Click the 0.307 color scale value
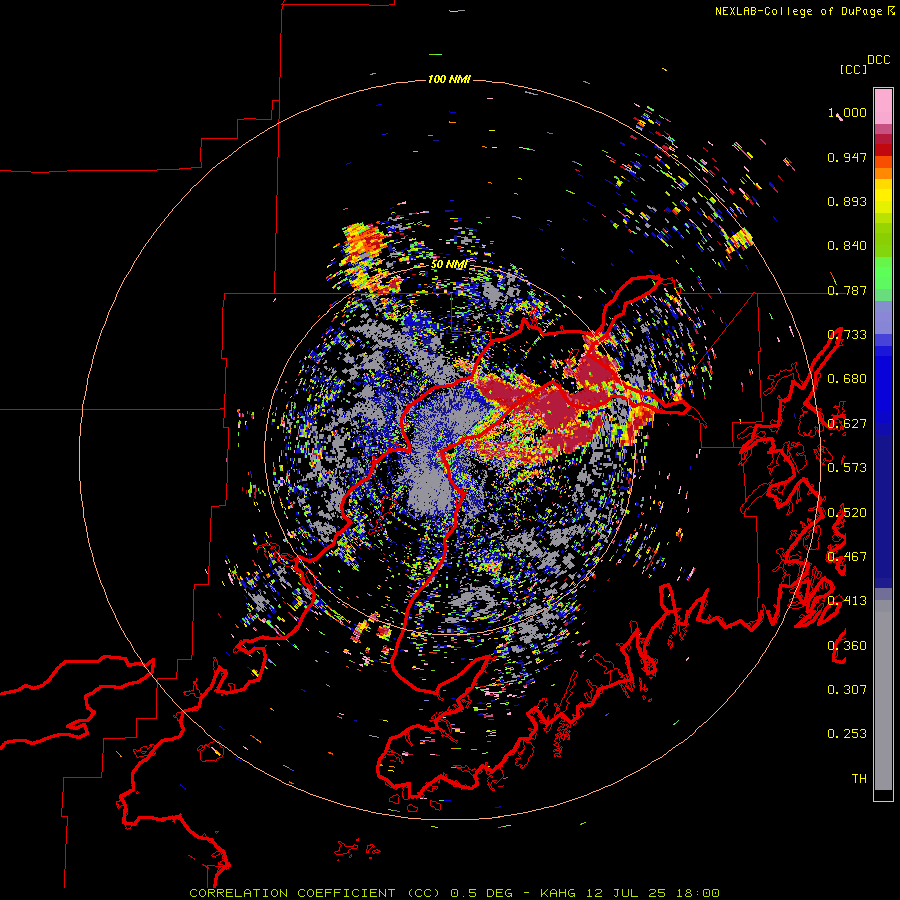 click(x=847, y=690)
